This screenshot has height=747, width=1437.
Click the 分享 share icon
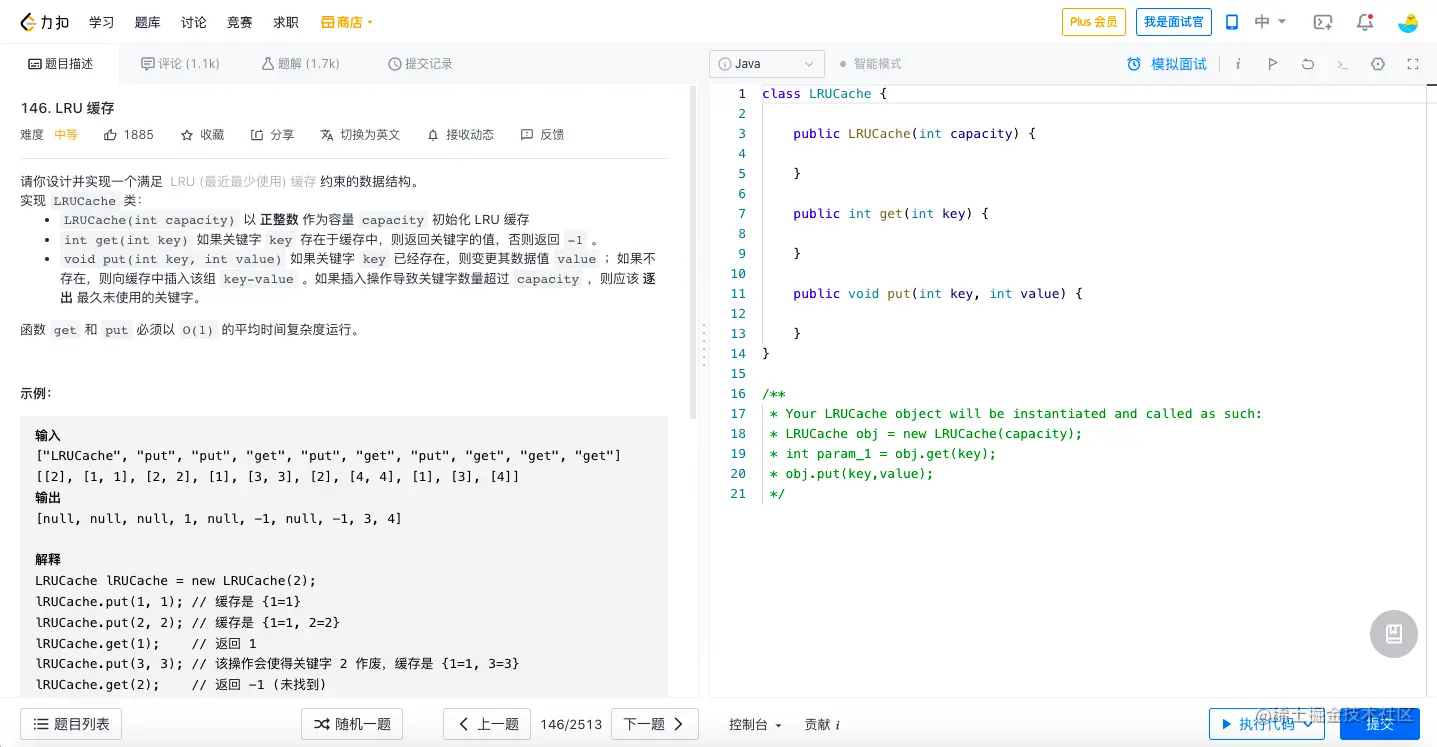click(x=272, y=134)
